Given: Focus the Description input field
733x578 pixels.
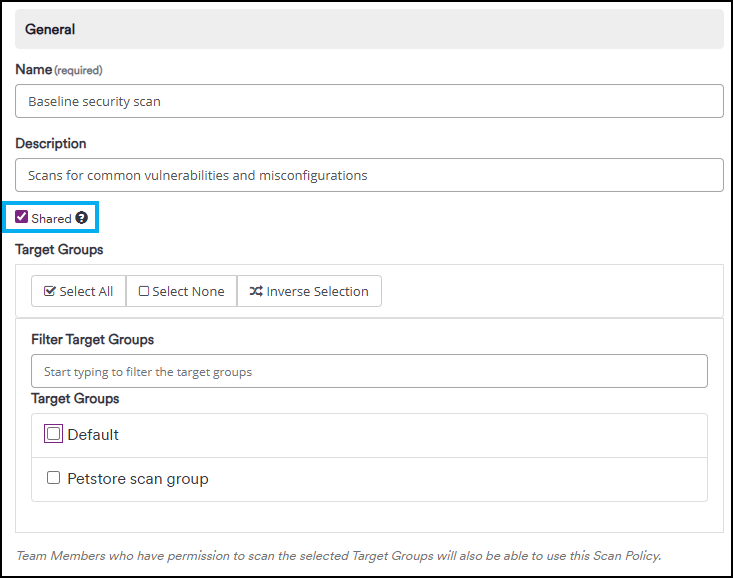Looking at the screenshot, I should [x=369, y=175].
